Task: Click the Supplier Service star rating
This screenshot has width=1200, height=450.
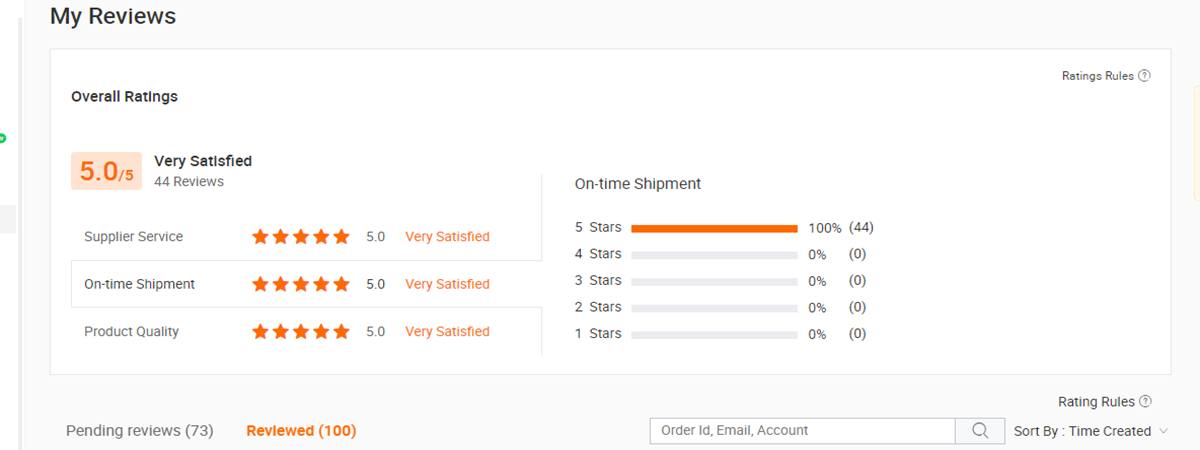Action: coord(300,237)
